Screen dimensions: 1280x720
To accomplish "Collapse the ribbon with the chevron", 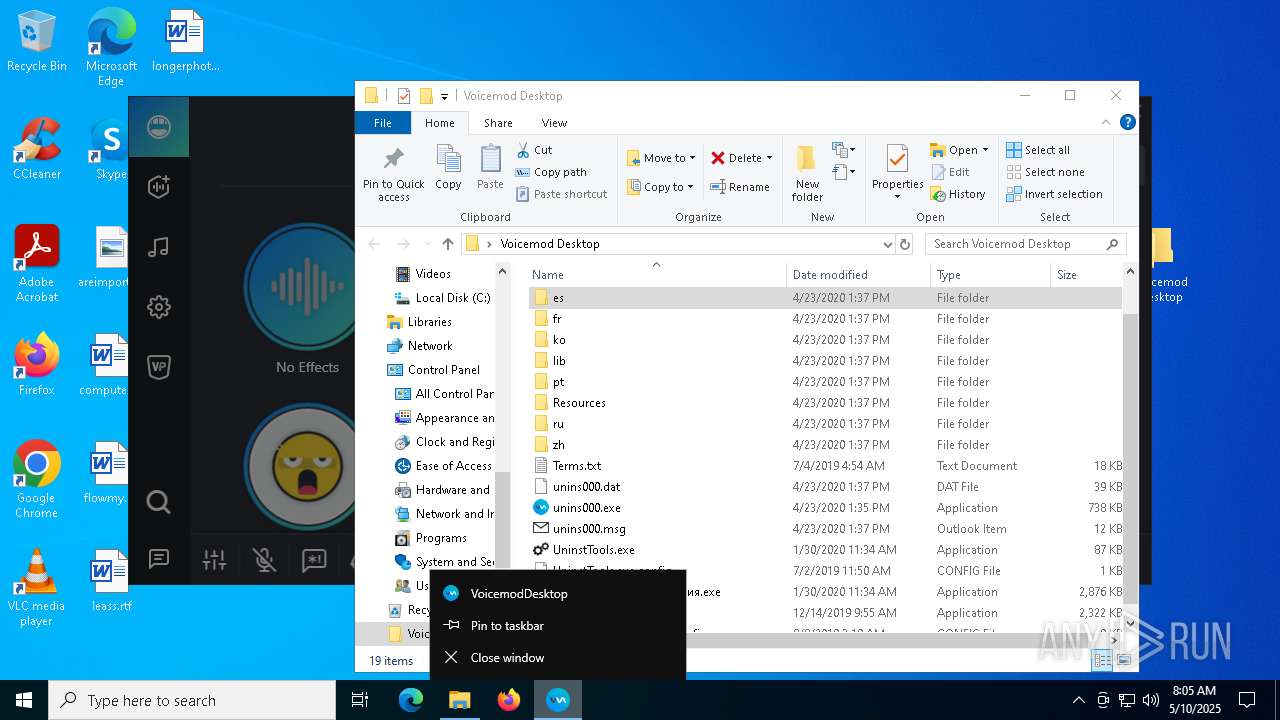I will tap(1106, 123).
